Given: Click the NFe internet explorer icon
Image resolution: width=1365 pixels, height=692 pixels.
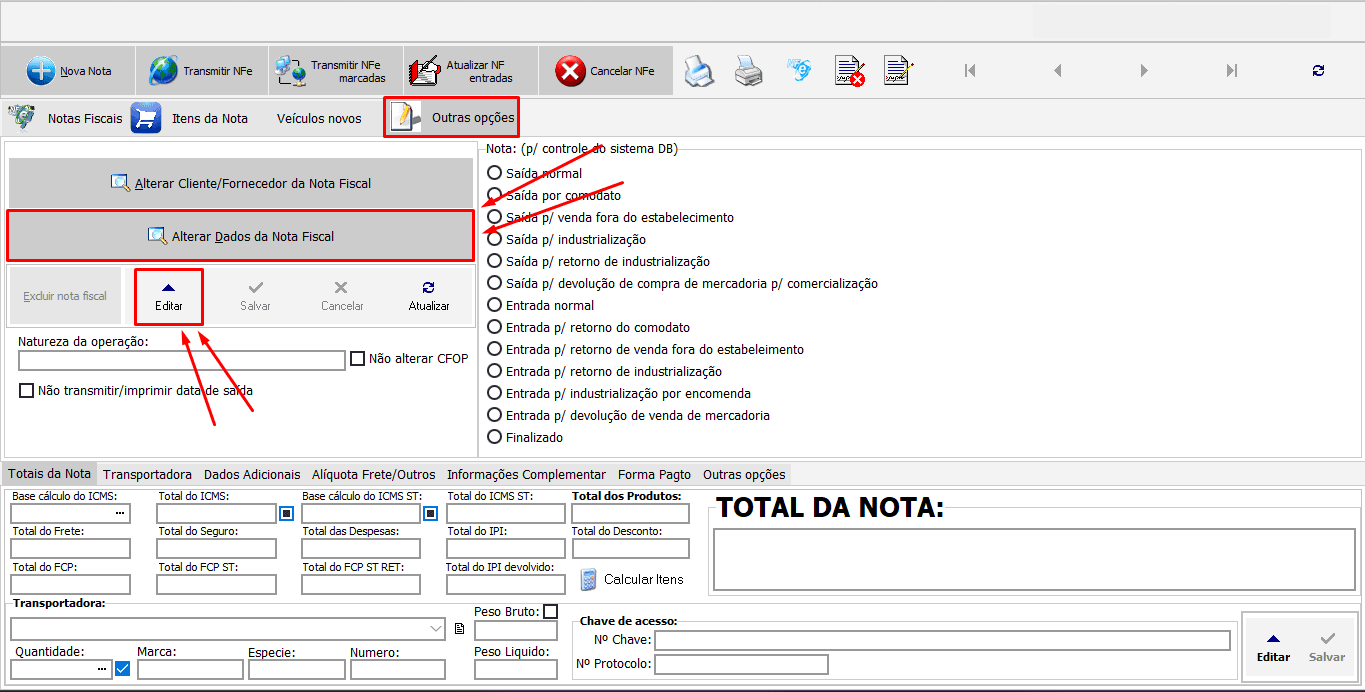Looking at the screenshot, I should (x=799, y=70).
